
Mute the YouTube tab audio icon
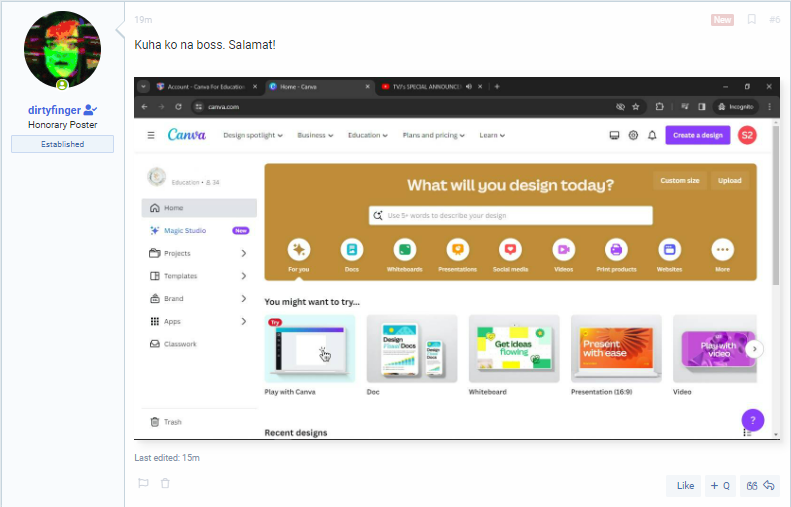click(469, 87)
